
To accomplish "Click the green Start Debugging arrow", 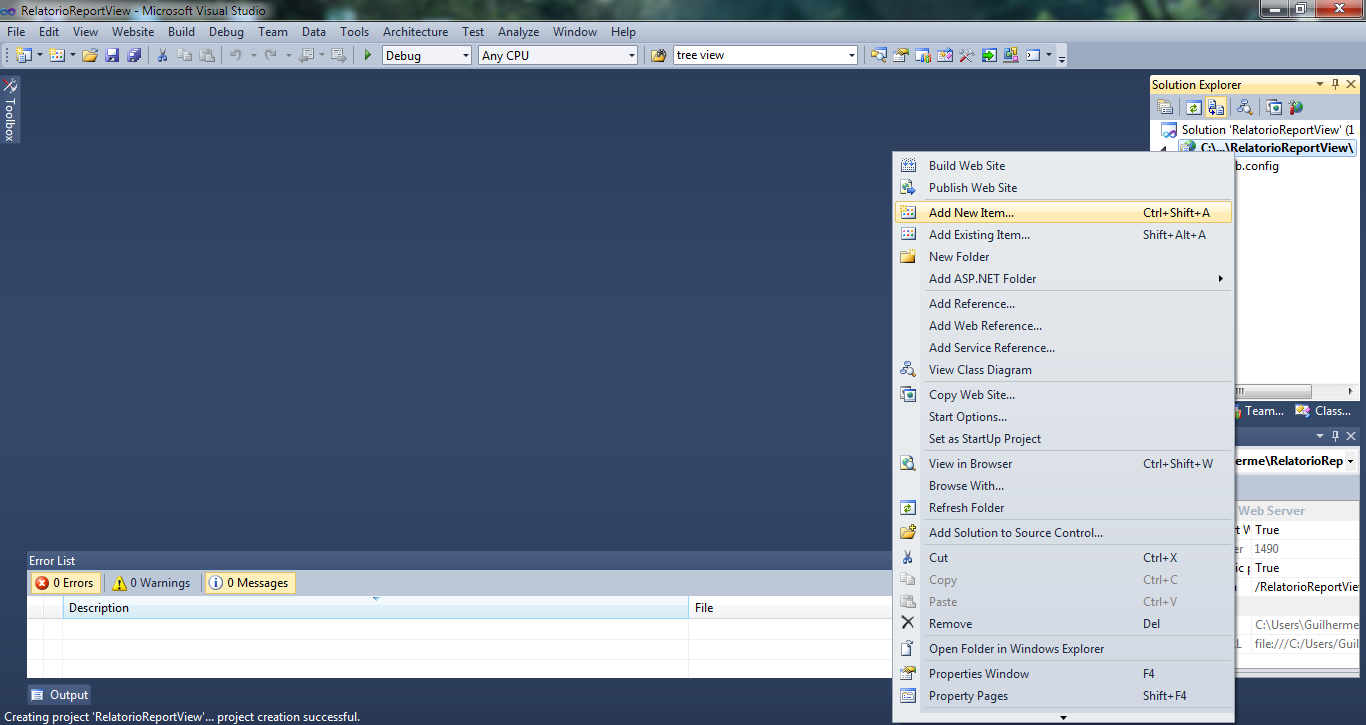I will point(368,55).
